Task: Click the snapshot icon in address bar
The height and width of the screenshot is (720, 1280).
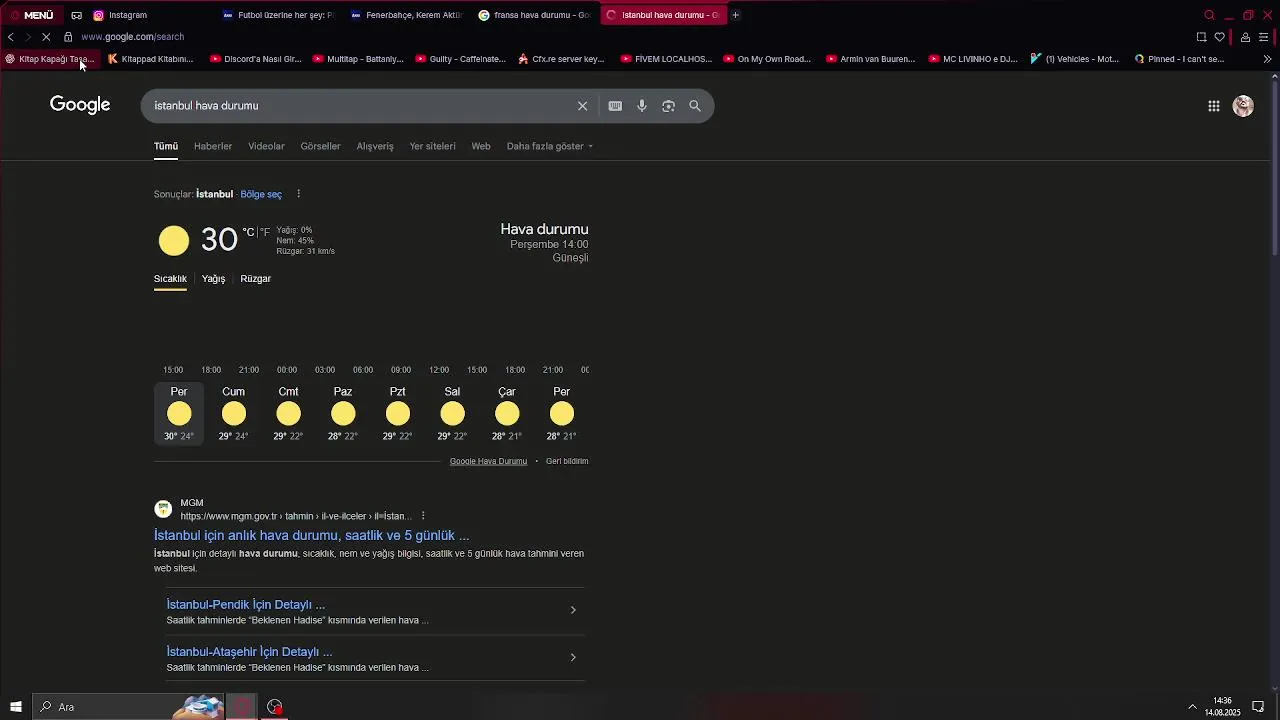Action: pyautogui.click(x=1201, y=37)
